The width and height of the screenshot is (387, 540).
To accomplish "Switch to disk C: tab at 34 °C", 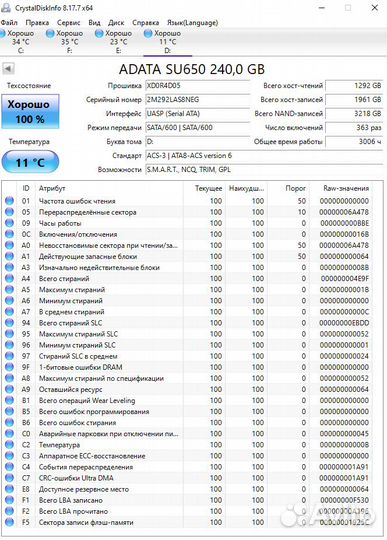I will click(19, 42).
